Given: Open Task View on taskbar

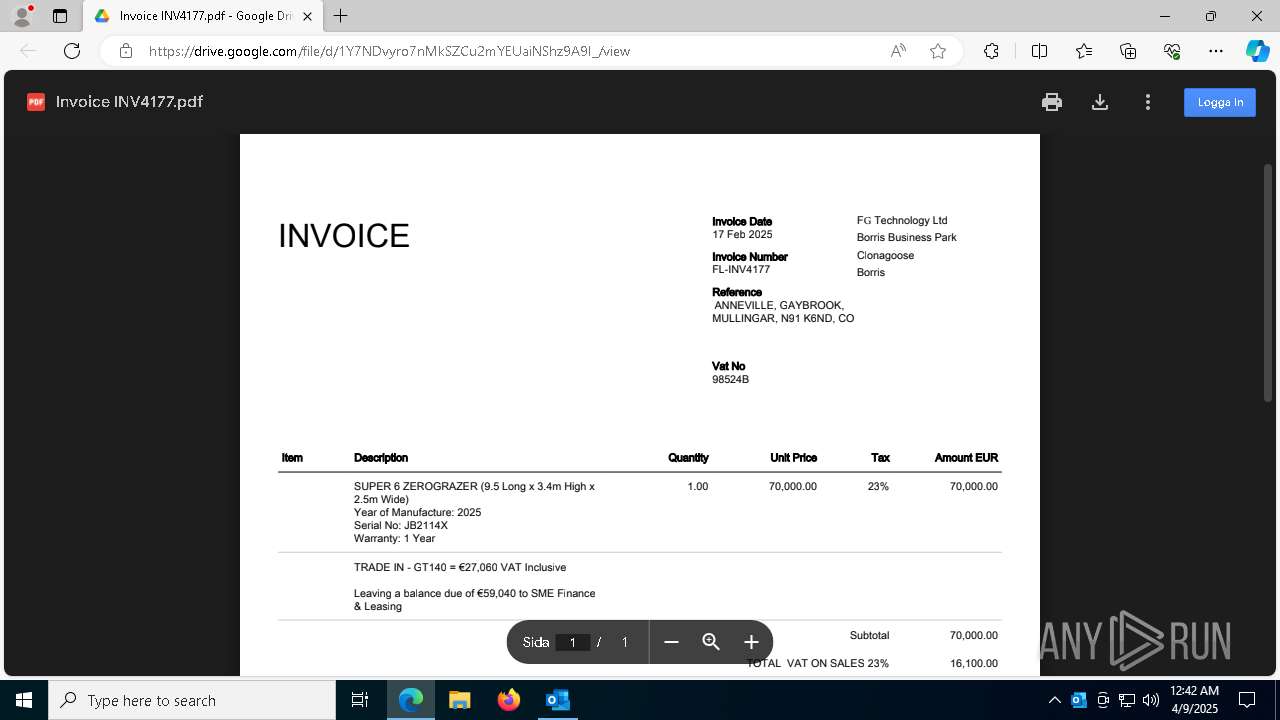Looking at the screenshot, I should tap(360, 700).
